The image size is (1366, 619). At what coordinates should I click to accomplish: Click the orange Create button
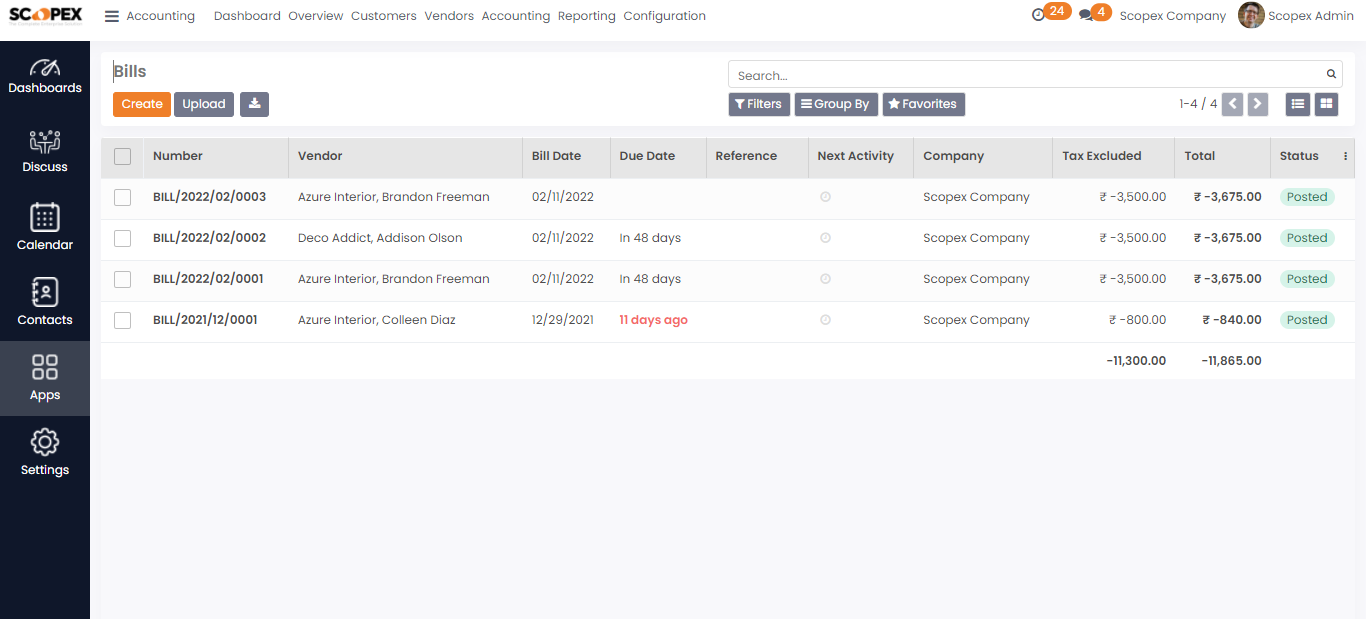[x=142, y=104]
